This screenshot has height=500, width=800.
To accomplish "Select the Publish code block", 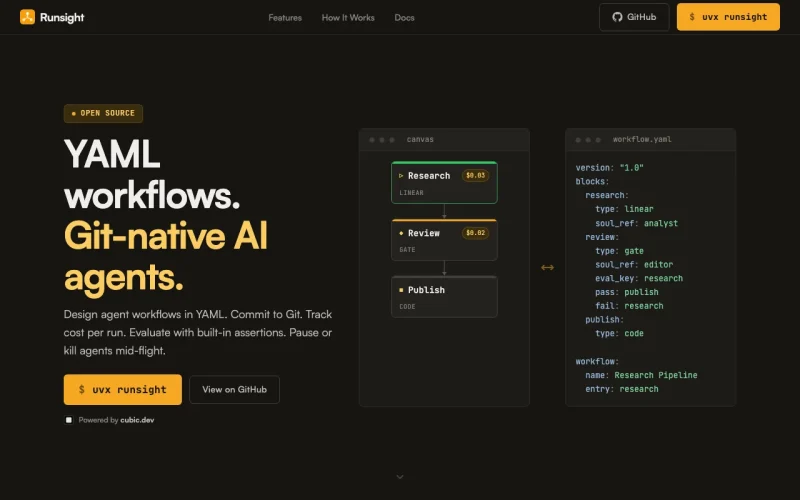I will tap(444, 297).
